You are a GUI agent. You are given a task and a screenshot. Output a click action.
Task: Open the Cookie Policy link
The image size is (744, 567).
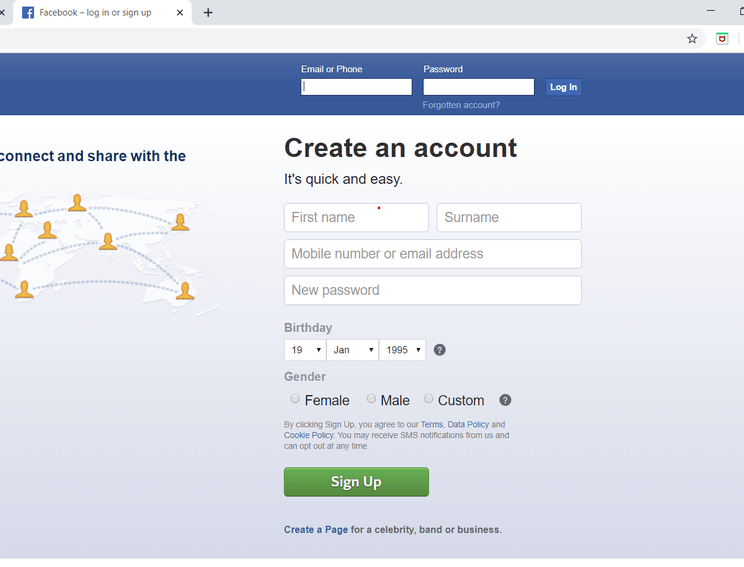click(309, 435)
